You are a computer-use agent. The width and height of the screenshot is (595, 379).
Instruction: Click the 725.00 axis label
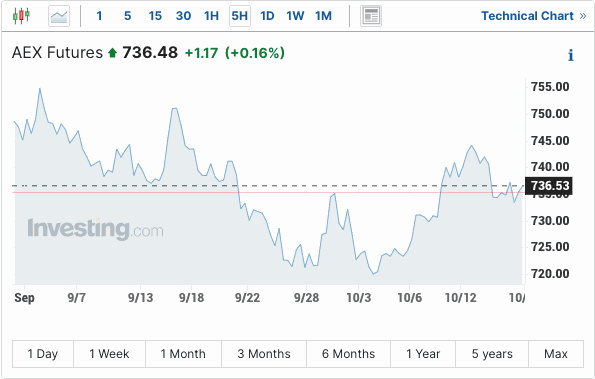[x=550, y=247]
